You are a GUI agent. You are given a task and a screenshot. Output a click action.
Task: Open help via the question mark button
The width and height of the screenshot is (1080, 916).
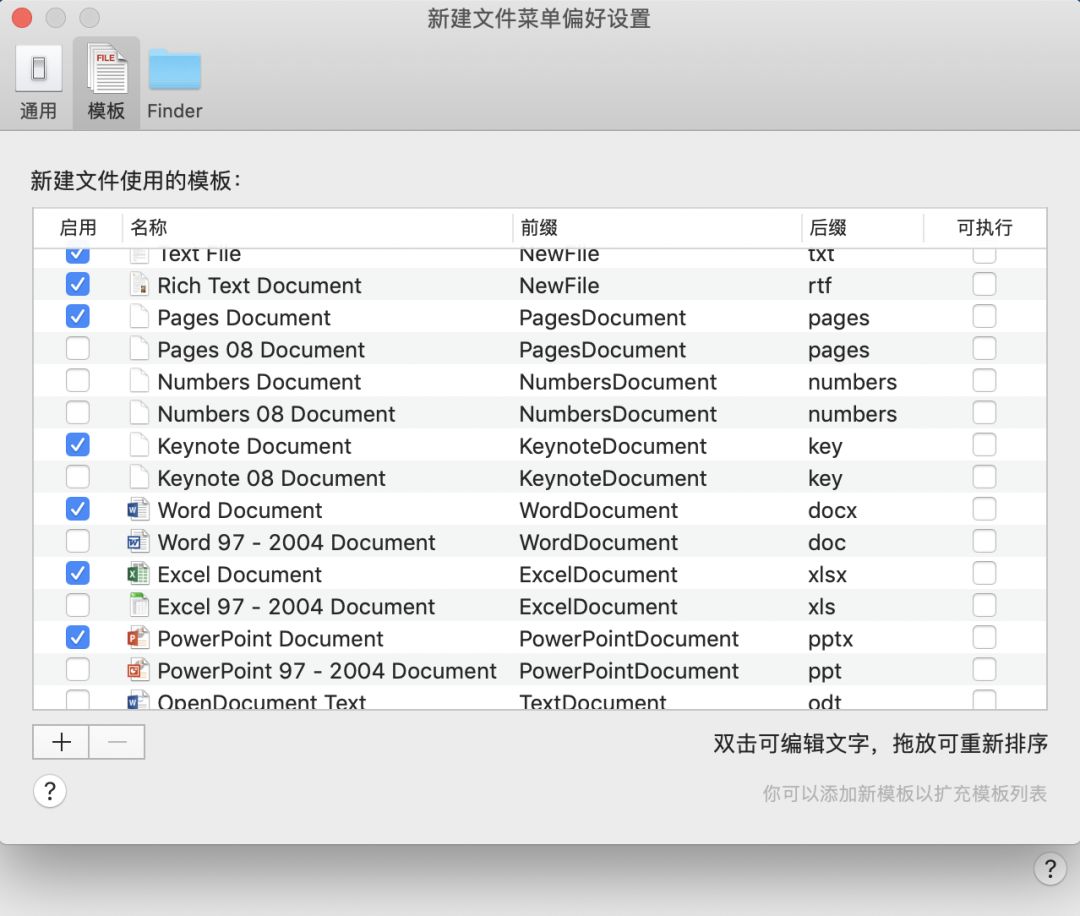[x=50, y=791]
